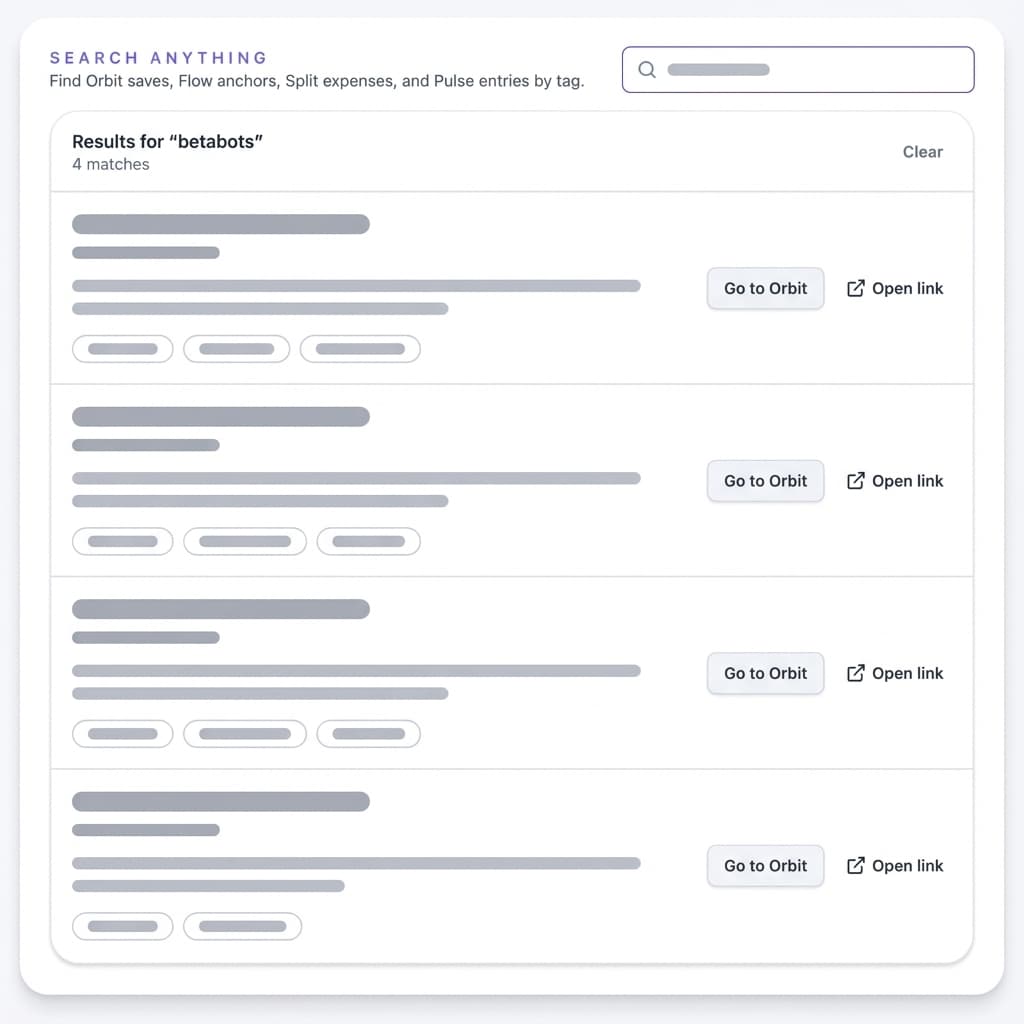This screenshot has width=1024, height=1024.
Task: Click the title of the third result
Action: pos(221,609)
